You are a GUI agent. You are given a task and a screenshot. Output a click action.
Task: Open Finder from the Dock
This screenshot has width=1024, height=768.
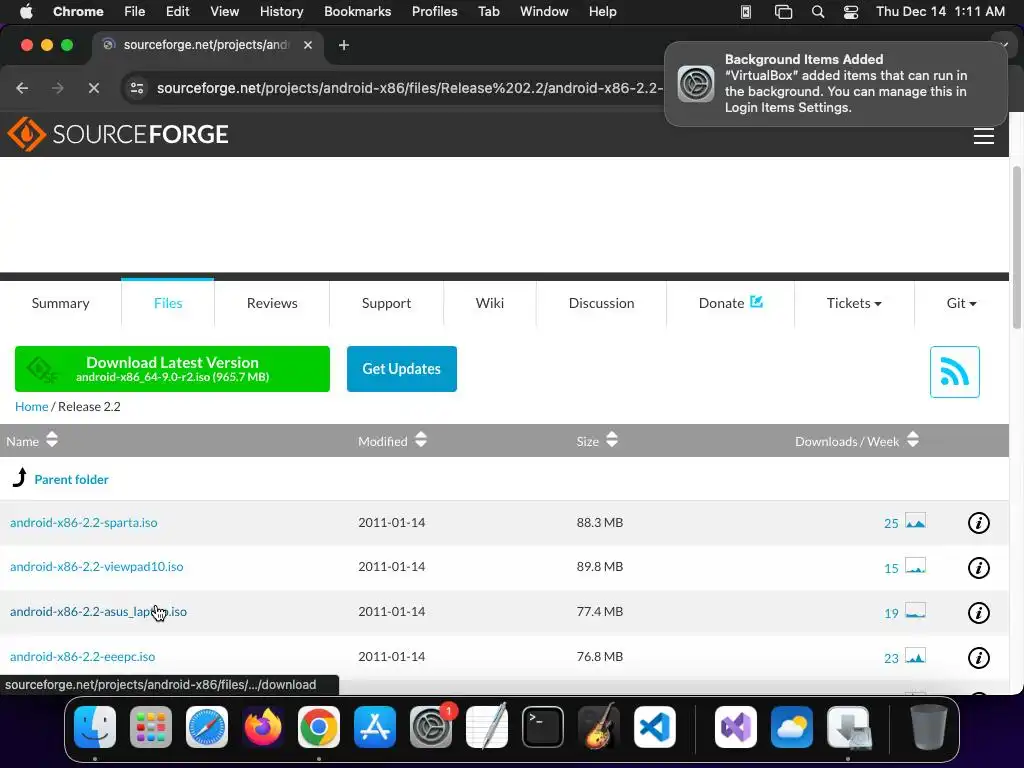[95, 727]
